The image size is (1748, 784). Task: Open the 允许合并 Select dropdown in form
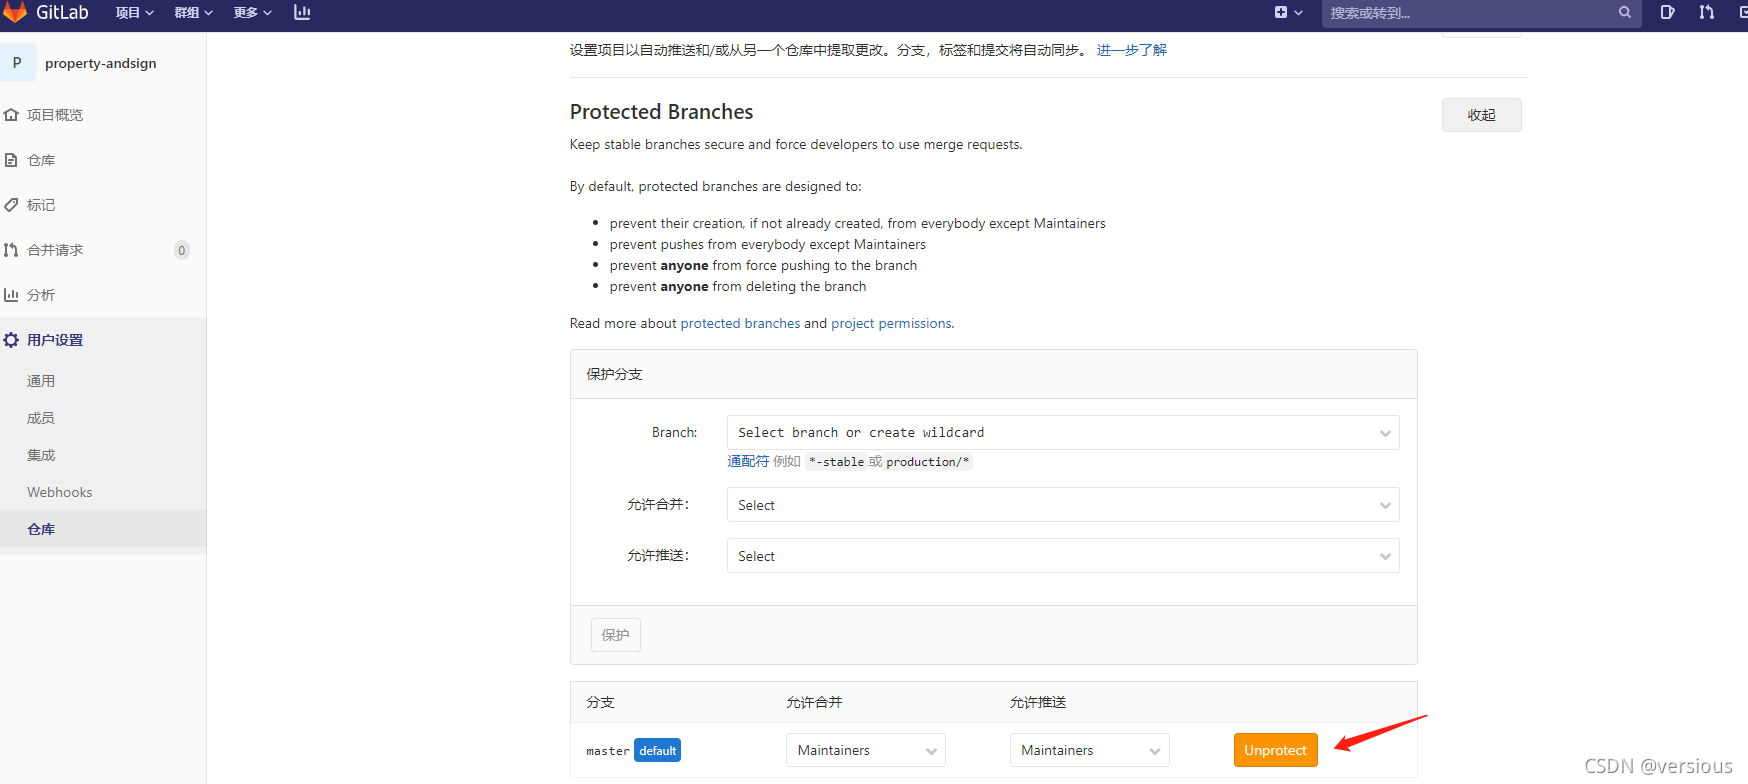point(1063,505)
